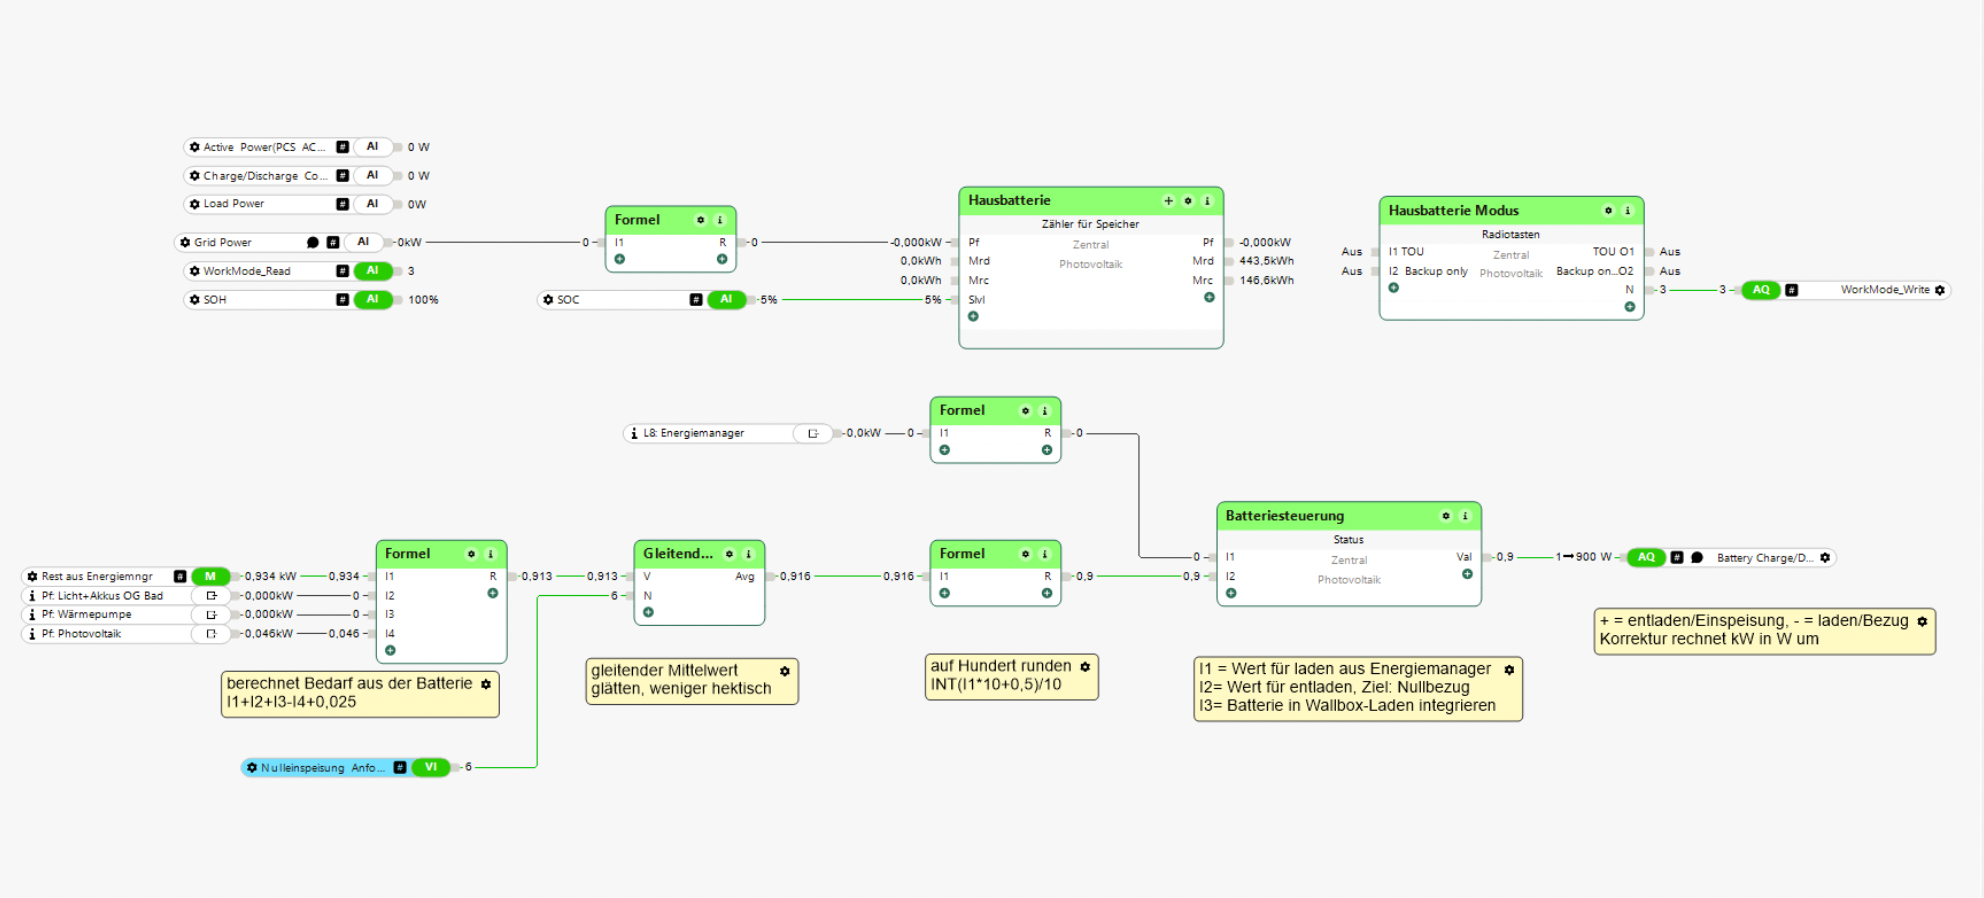The width and height of the screenshot is (1984, 898).
Task: Click gear icon on Nulleinspeisung Anfo... input
Action: click(x=252, y=768)
